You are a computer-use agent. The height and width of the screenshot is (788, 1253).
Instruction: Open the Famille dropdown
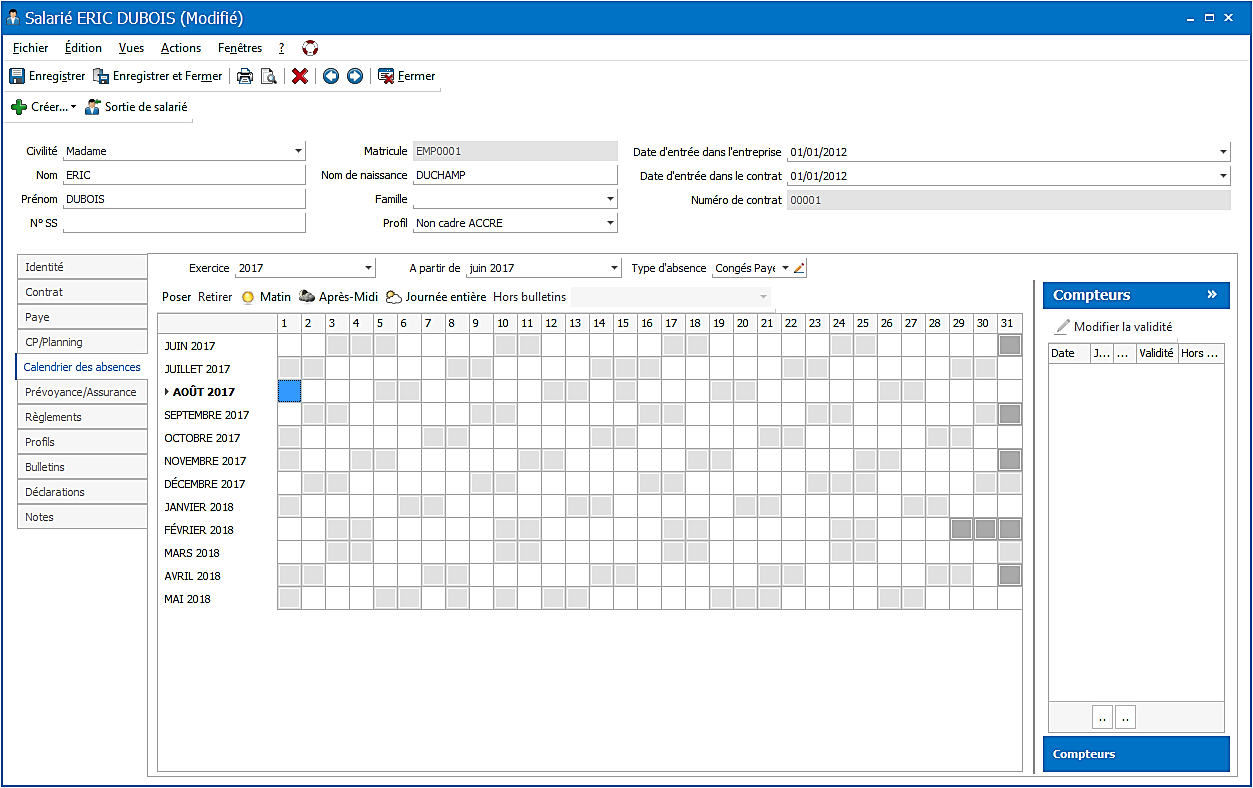point(610,199)
